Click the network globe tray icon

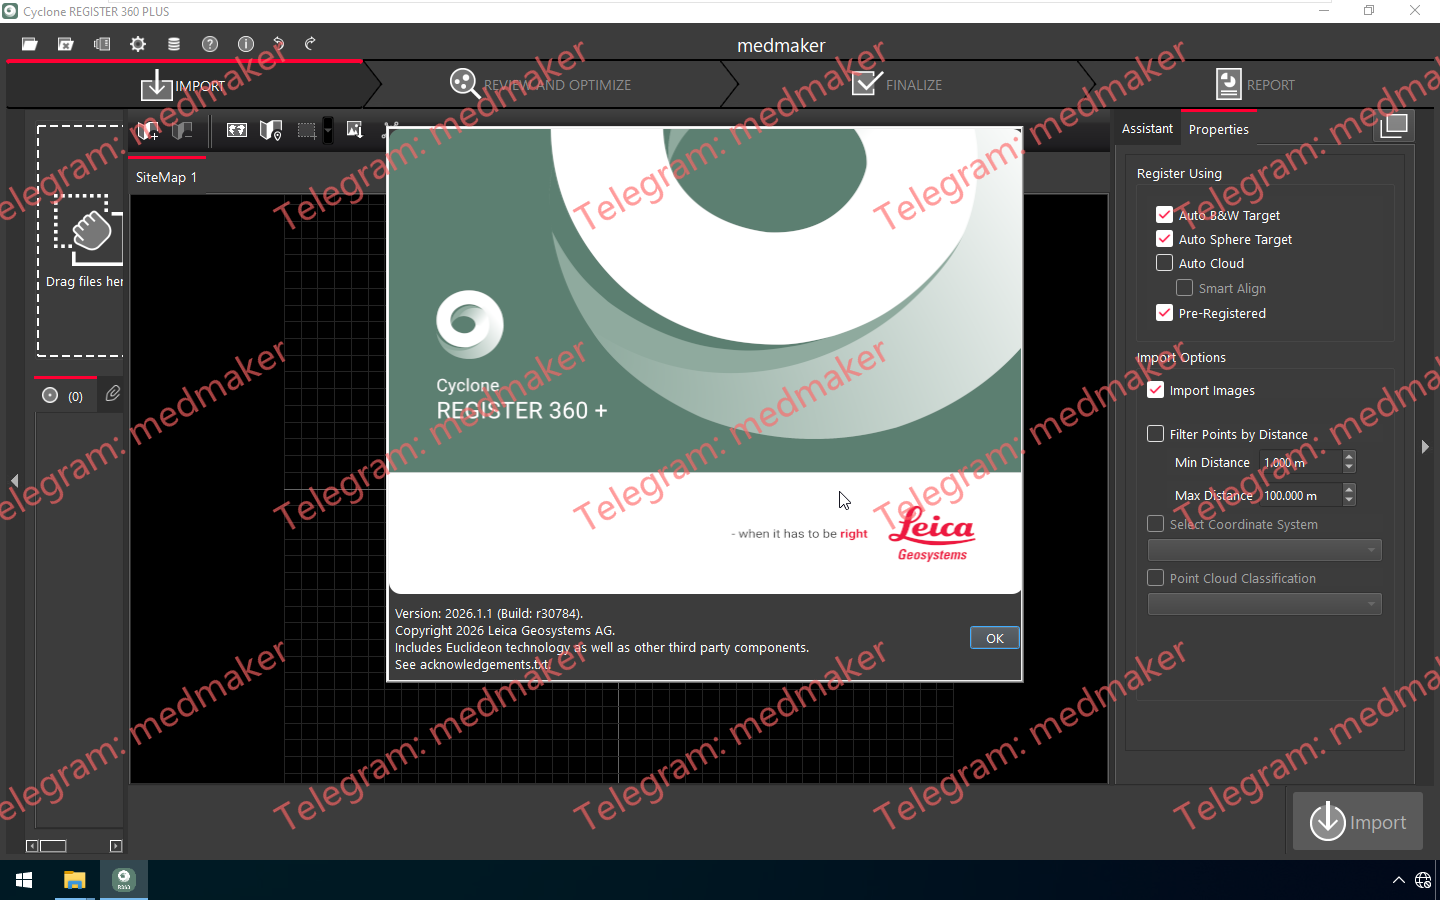1423,880
